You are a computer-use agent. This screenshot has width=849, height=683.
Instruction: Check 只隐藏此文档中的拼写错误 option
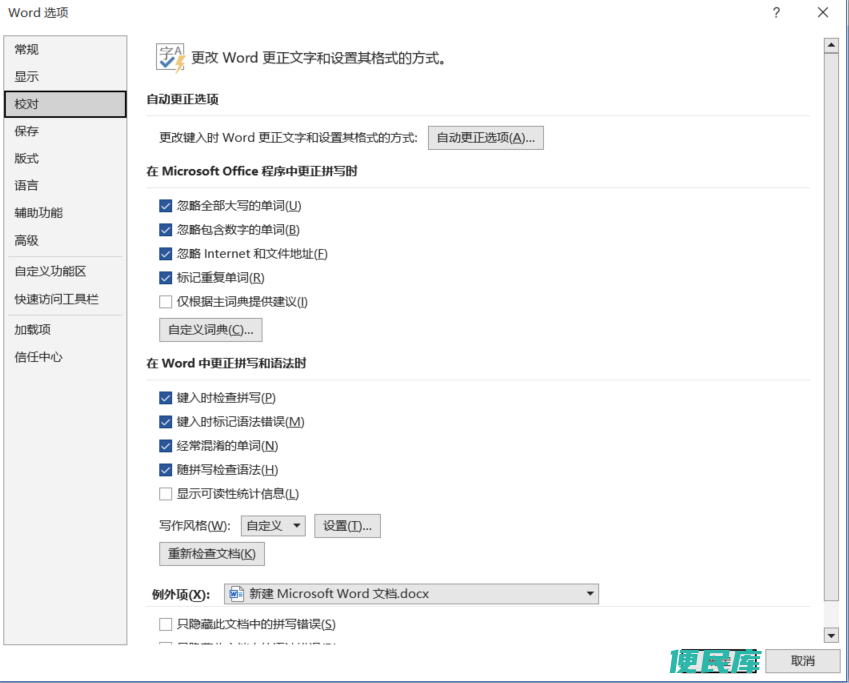tap(166, 625)
